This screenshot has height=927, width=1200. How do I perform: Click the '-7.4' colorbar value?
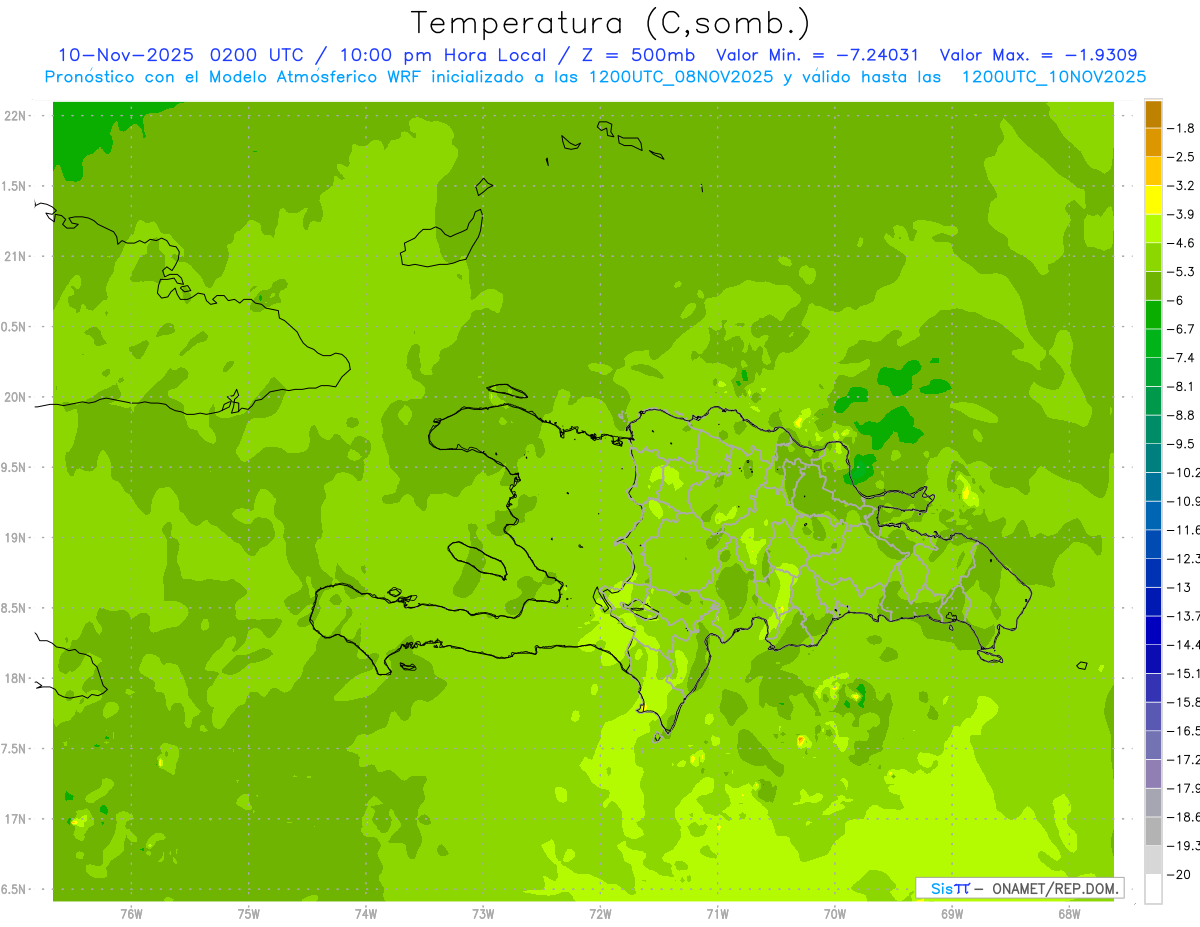1182,357
